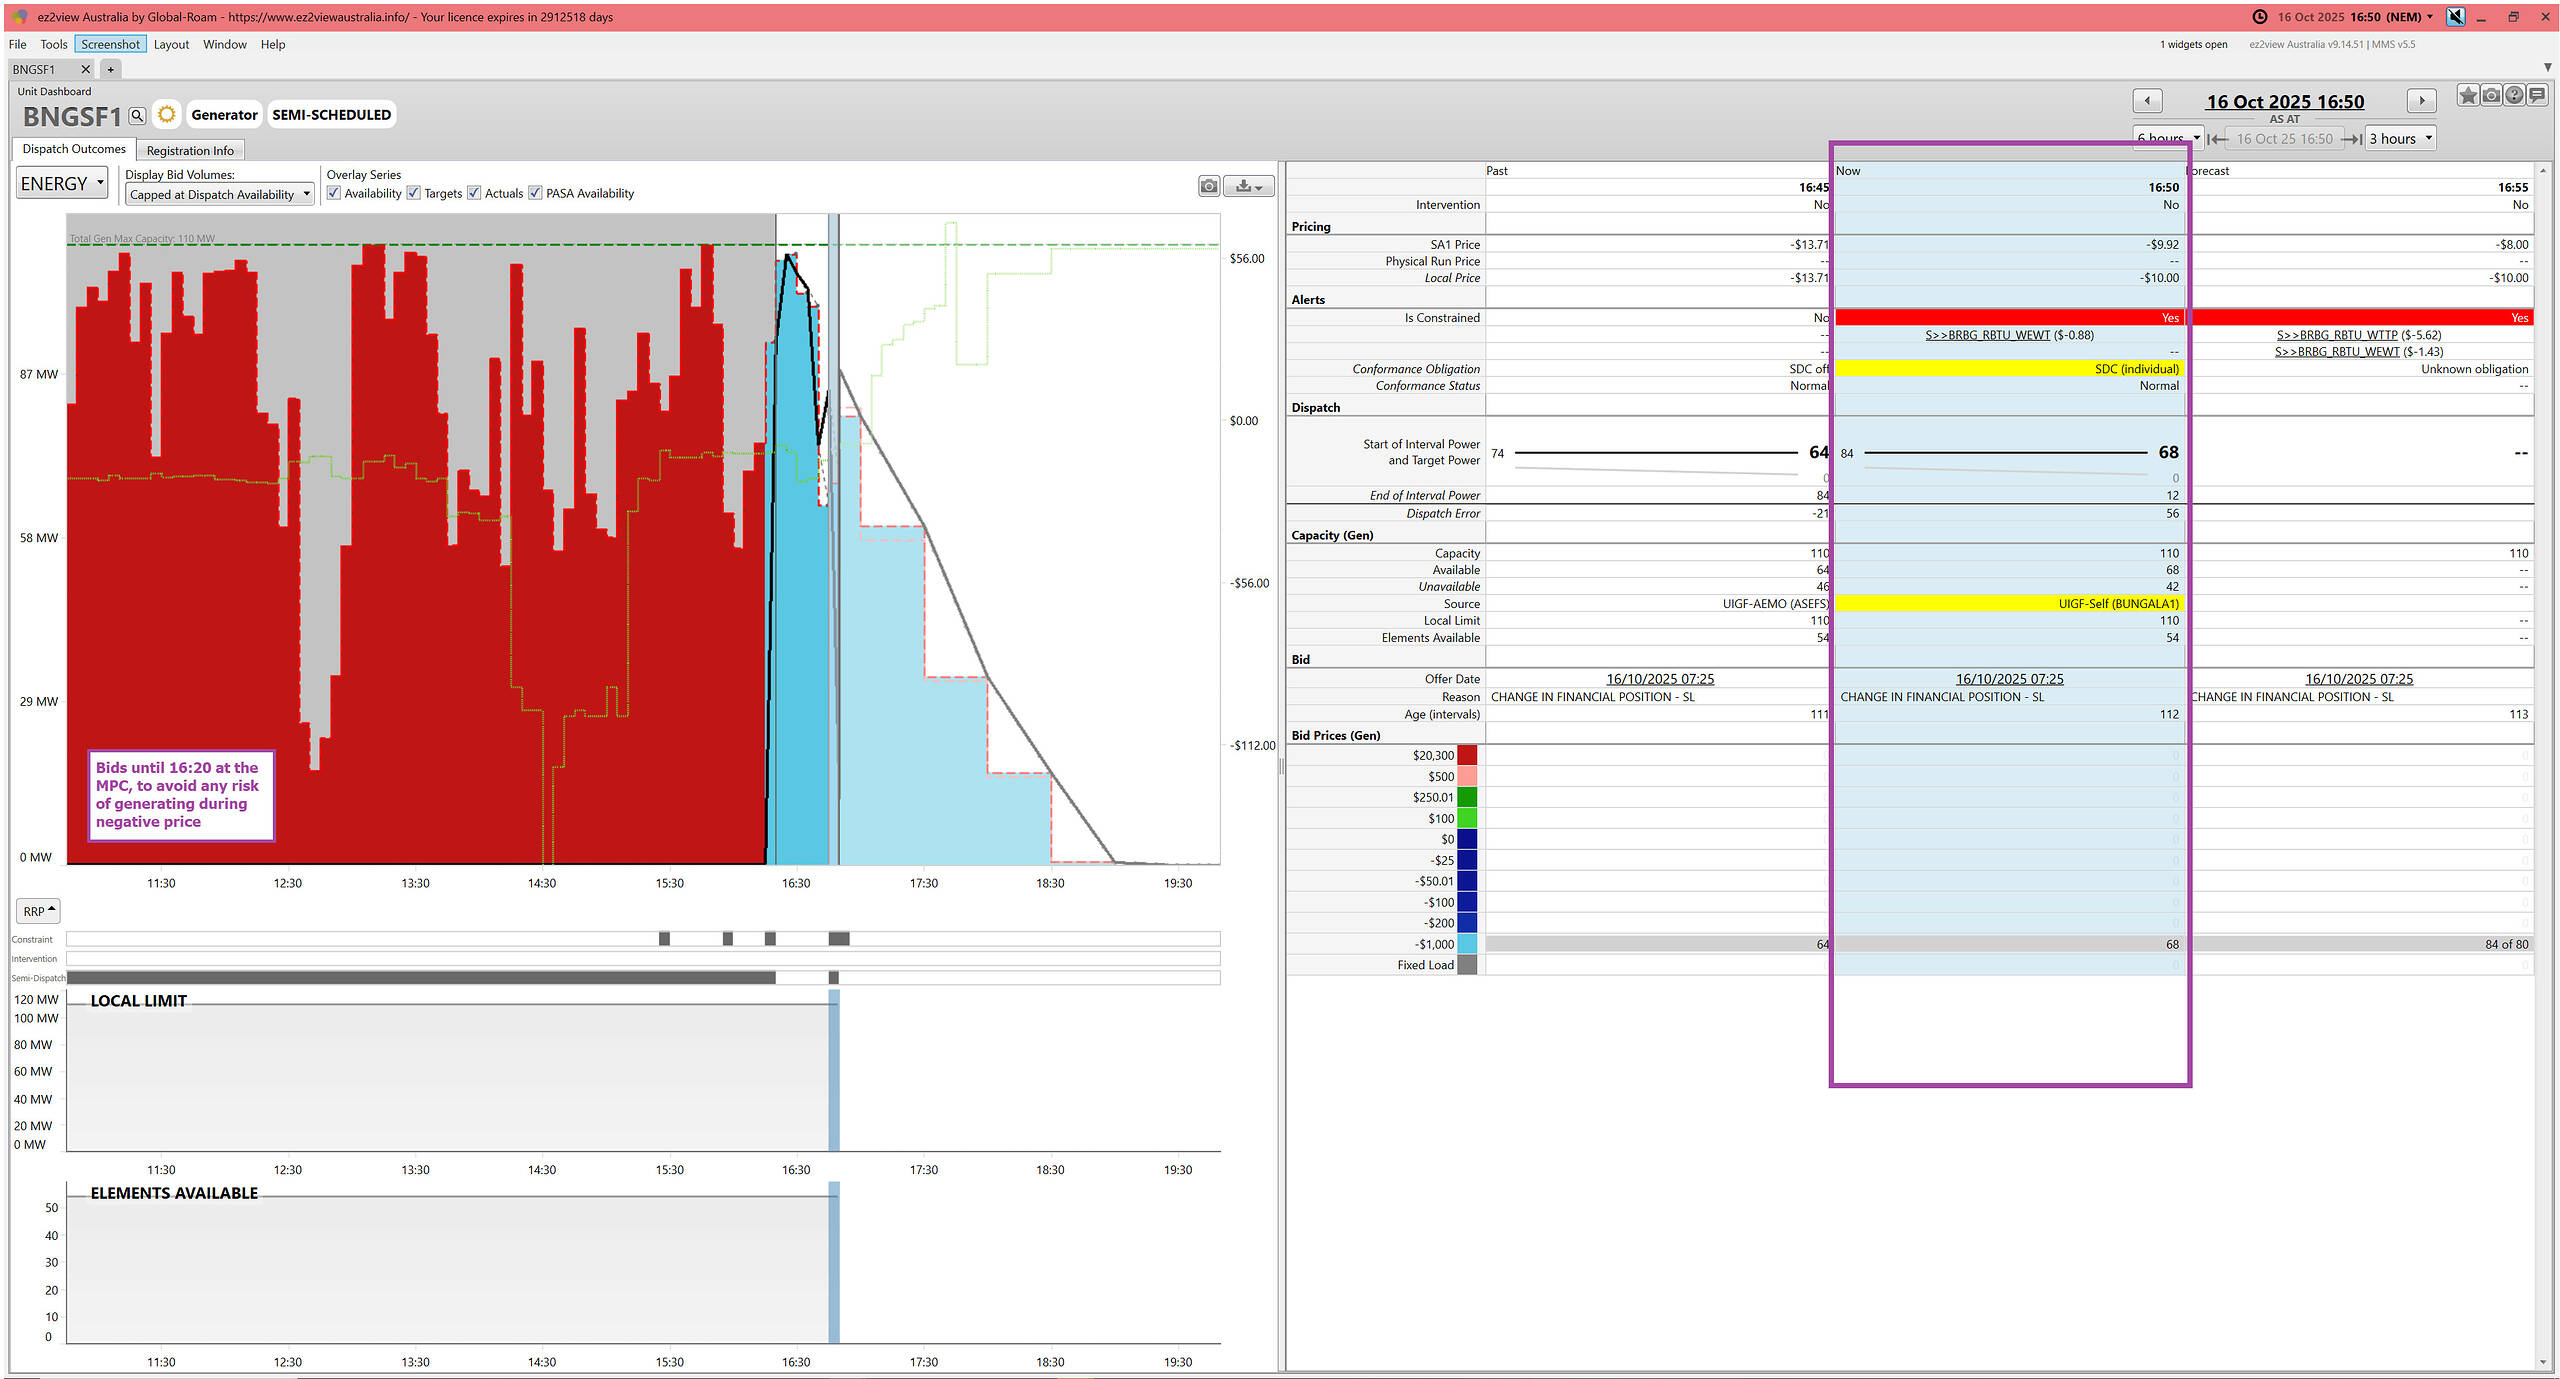Step to the next dispatch interval
The height and width of the screenshot is (1379, 2560).
(2421, 101)
